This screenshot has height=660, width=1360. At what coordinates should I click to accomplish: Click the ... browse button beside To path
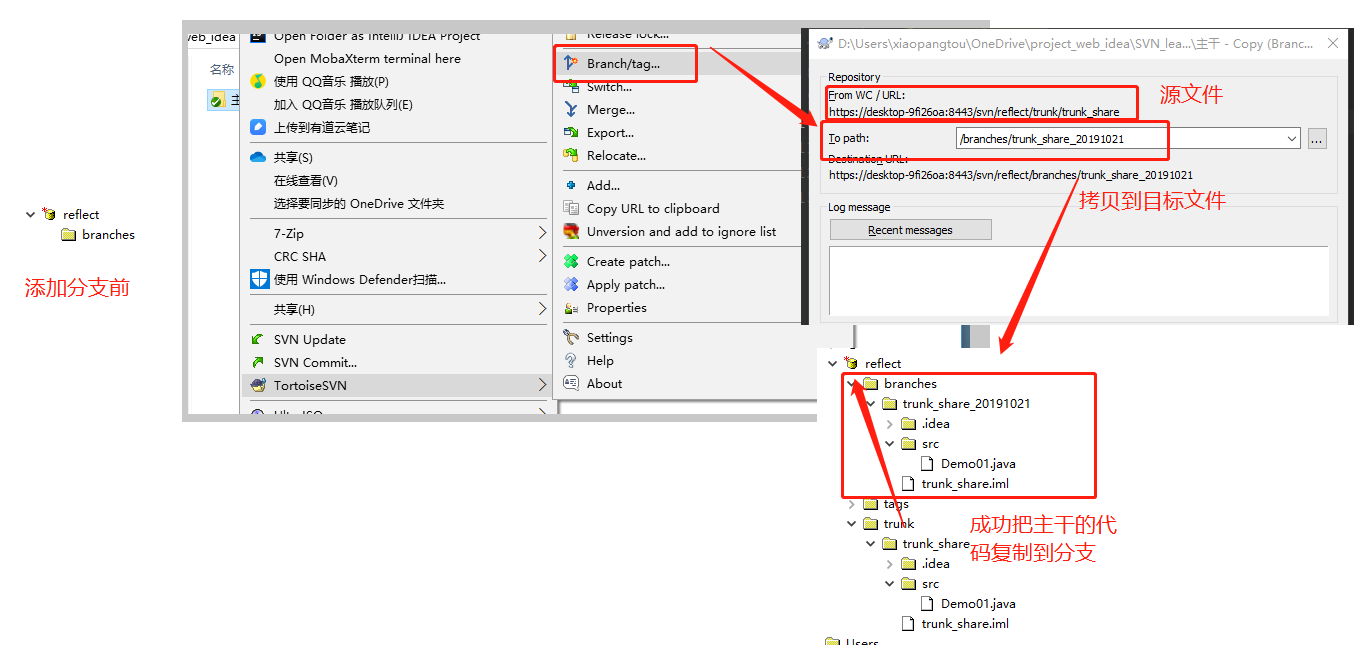click(1317, 139)
